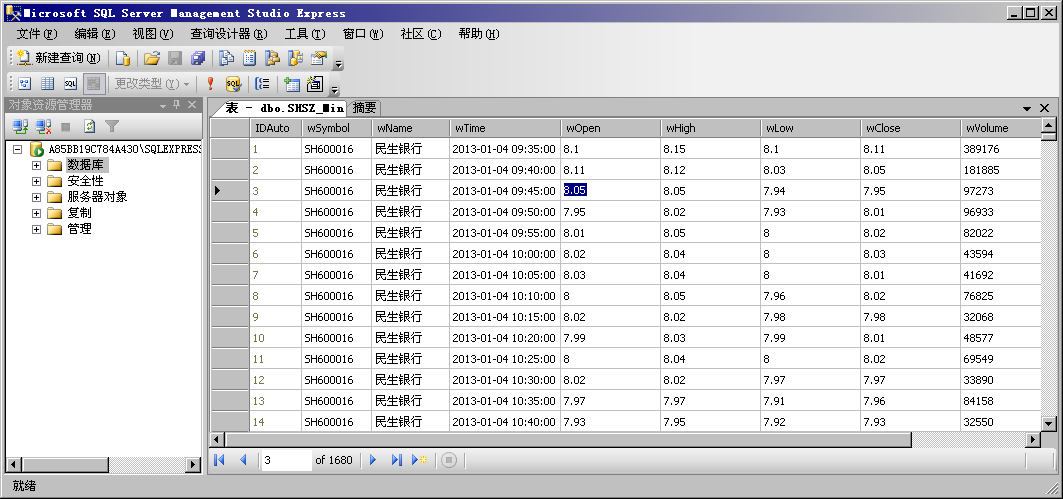The height and width of the screenshot is (499, 1063).
Task: Click the Filter funnel icon in Object Explorer
Action: [112, 126]
